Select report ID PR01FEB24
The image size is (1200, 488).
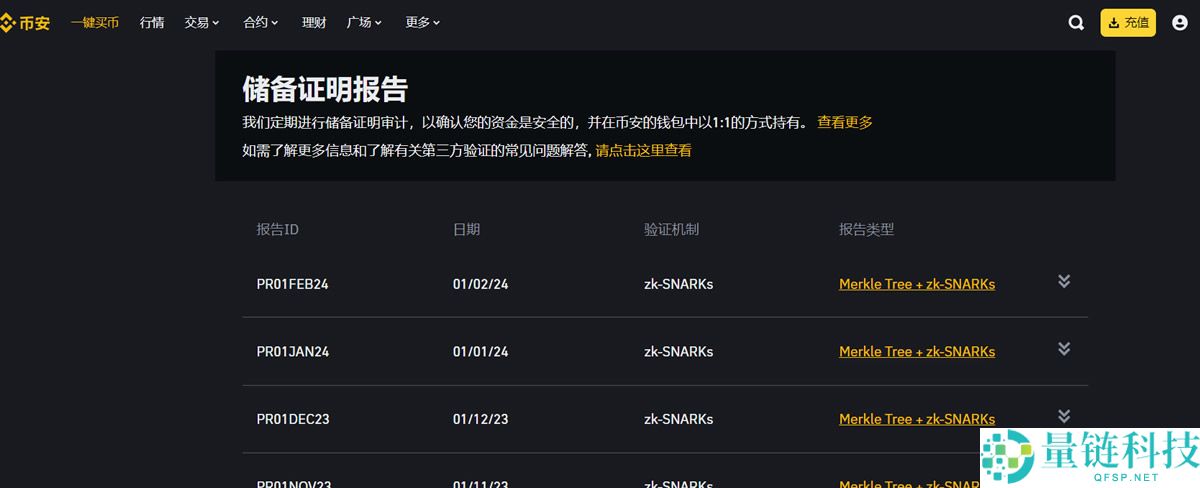click(293, 284)
